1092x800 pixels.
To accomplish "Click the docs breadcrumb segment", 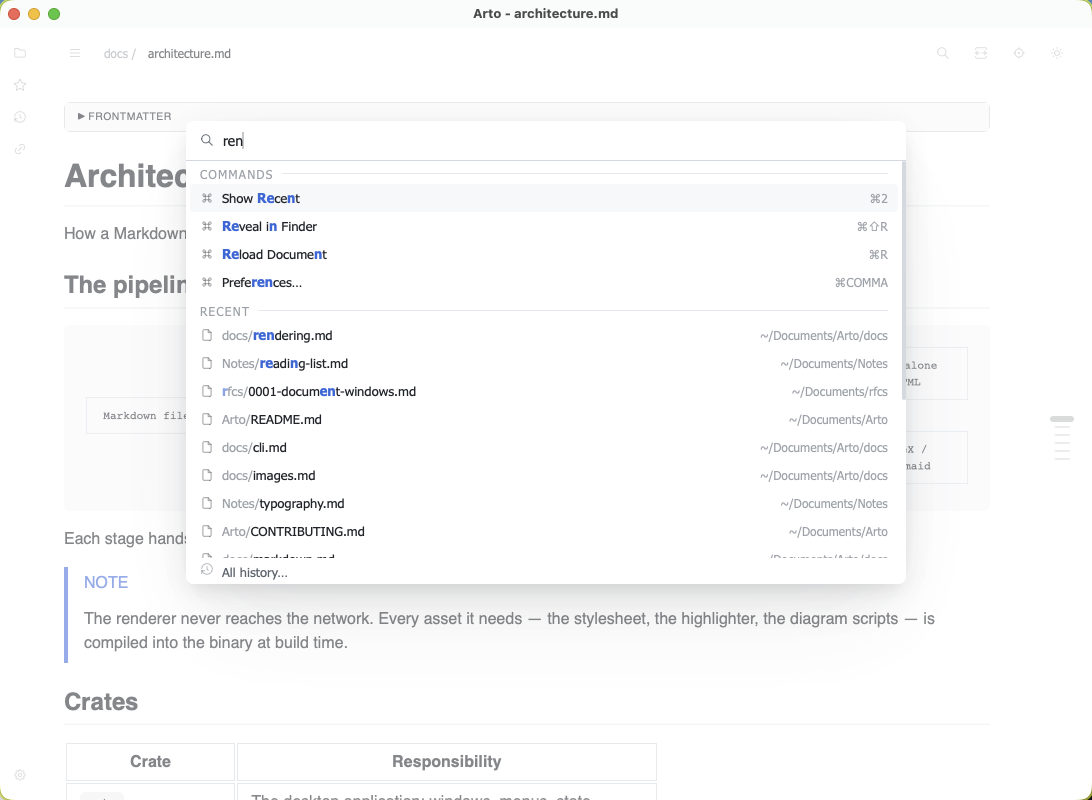I will (116, 54).
